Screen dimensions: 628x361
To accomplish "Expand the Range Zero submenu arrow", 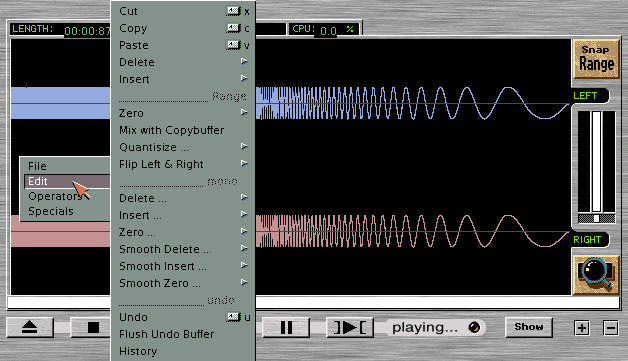I will click(x=244, y=113).
